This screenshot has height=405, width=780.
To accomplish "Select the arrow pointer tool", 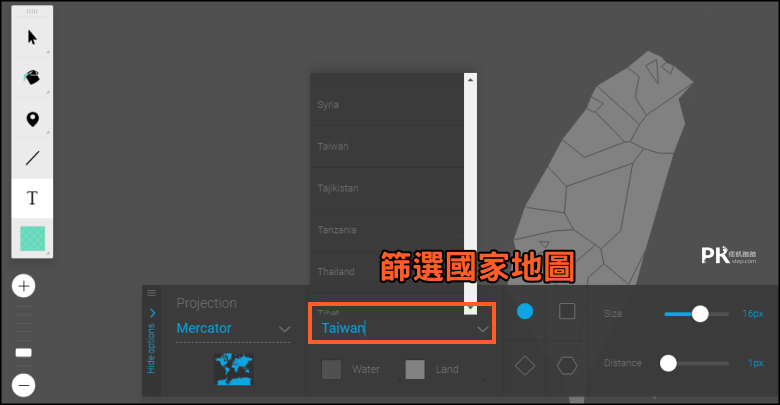I will [x=32, y=37].
